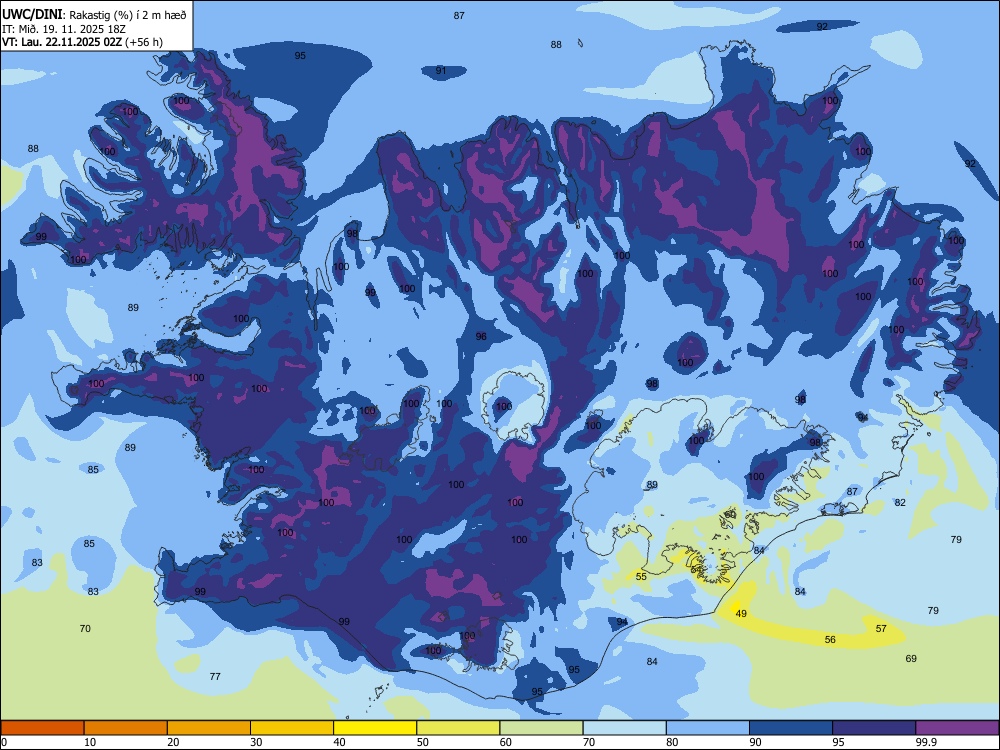Viewport: 1000px width, 750px height.
Task: Click the 'Rakastig (%) í 2 m hæð' label
Action: pos(128,15)
